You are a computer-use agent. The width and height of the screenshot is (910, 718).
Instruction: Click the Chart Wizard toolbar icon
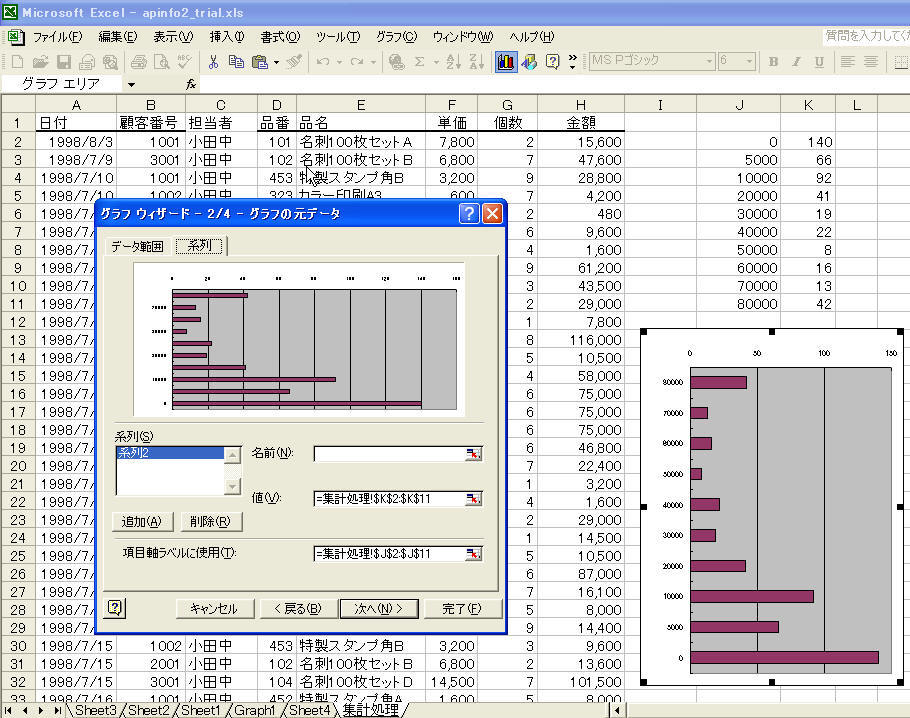[507, 62]
